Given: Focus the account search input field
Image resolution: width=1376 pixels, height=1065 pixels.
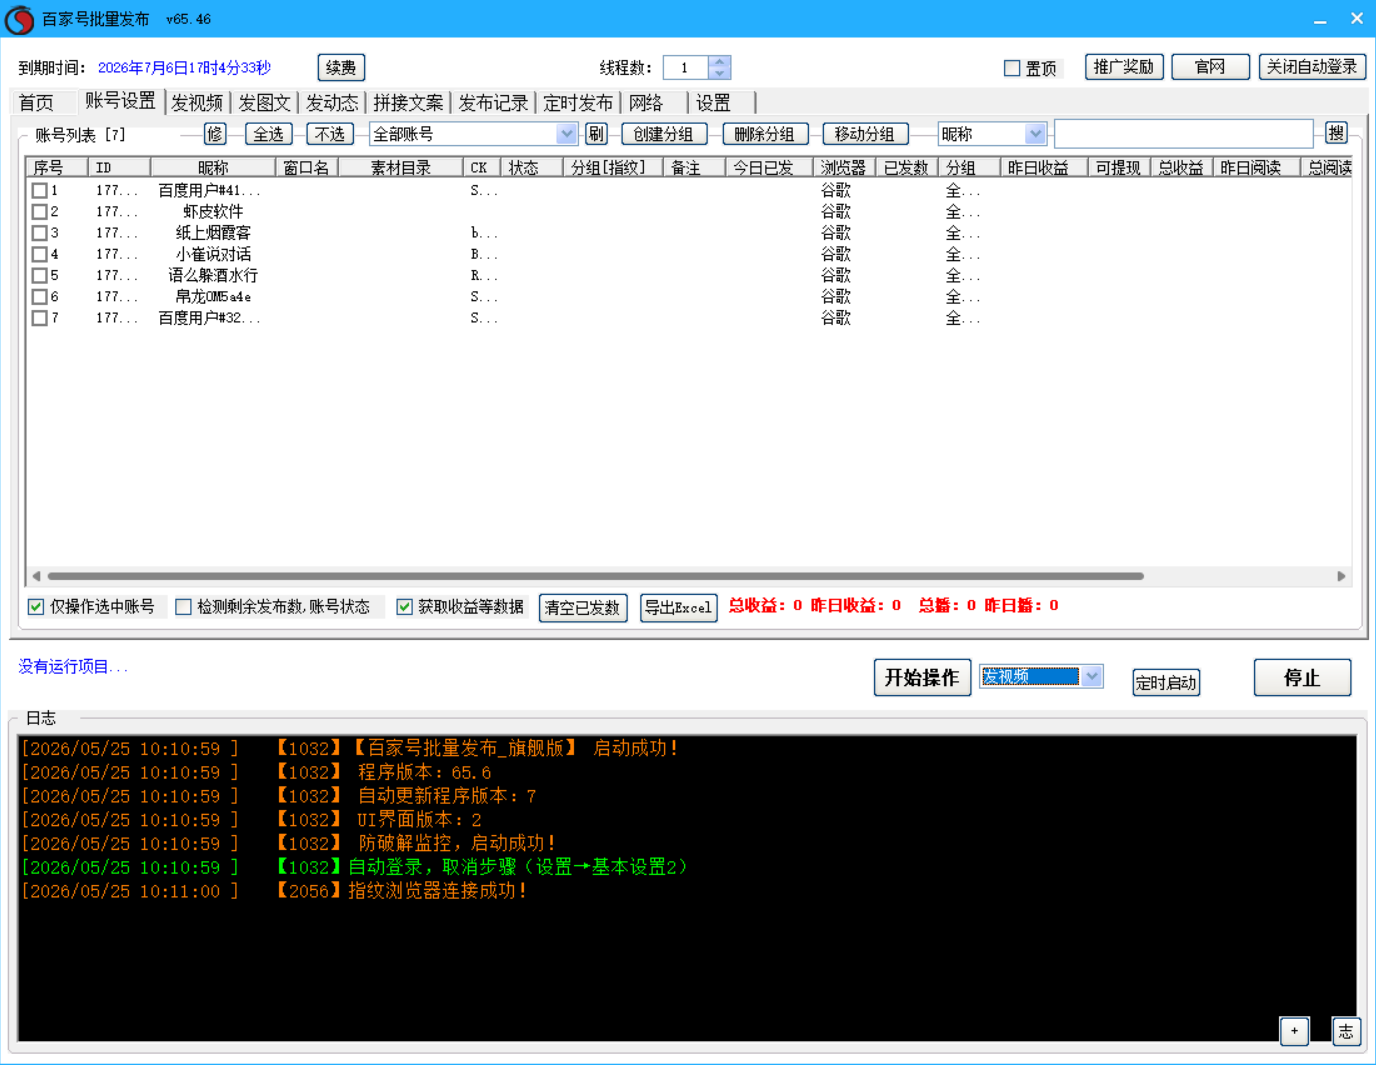Looking at the screenshot, I should point(1184,134).
